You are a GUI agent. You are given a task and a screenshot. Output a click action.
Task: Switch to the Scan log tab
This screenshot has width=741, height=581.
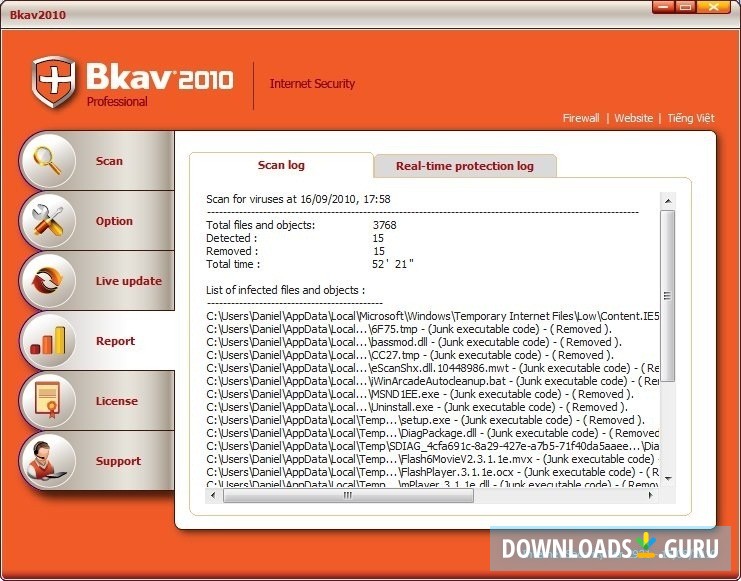click(x=281, y=165)
